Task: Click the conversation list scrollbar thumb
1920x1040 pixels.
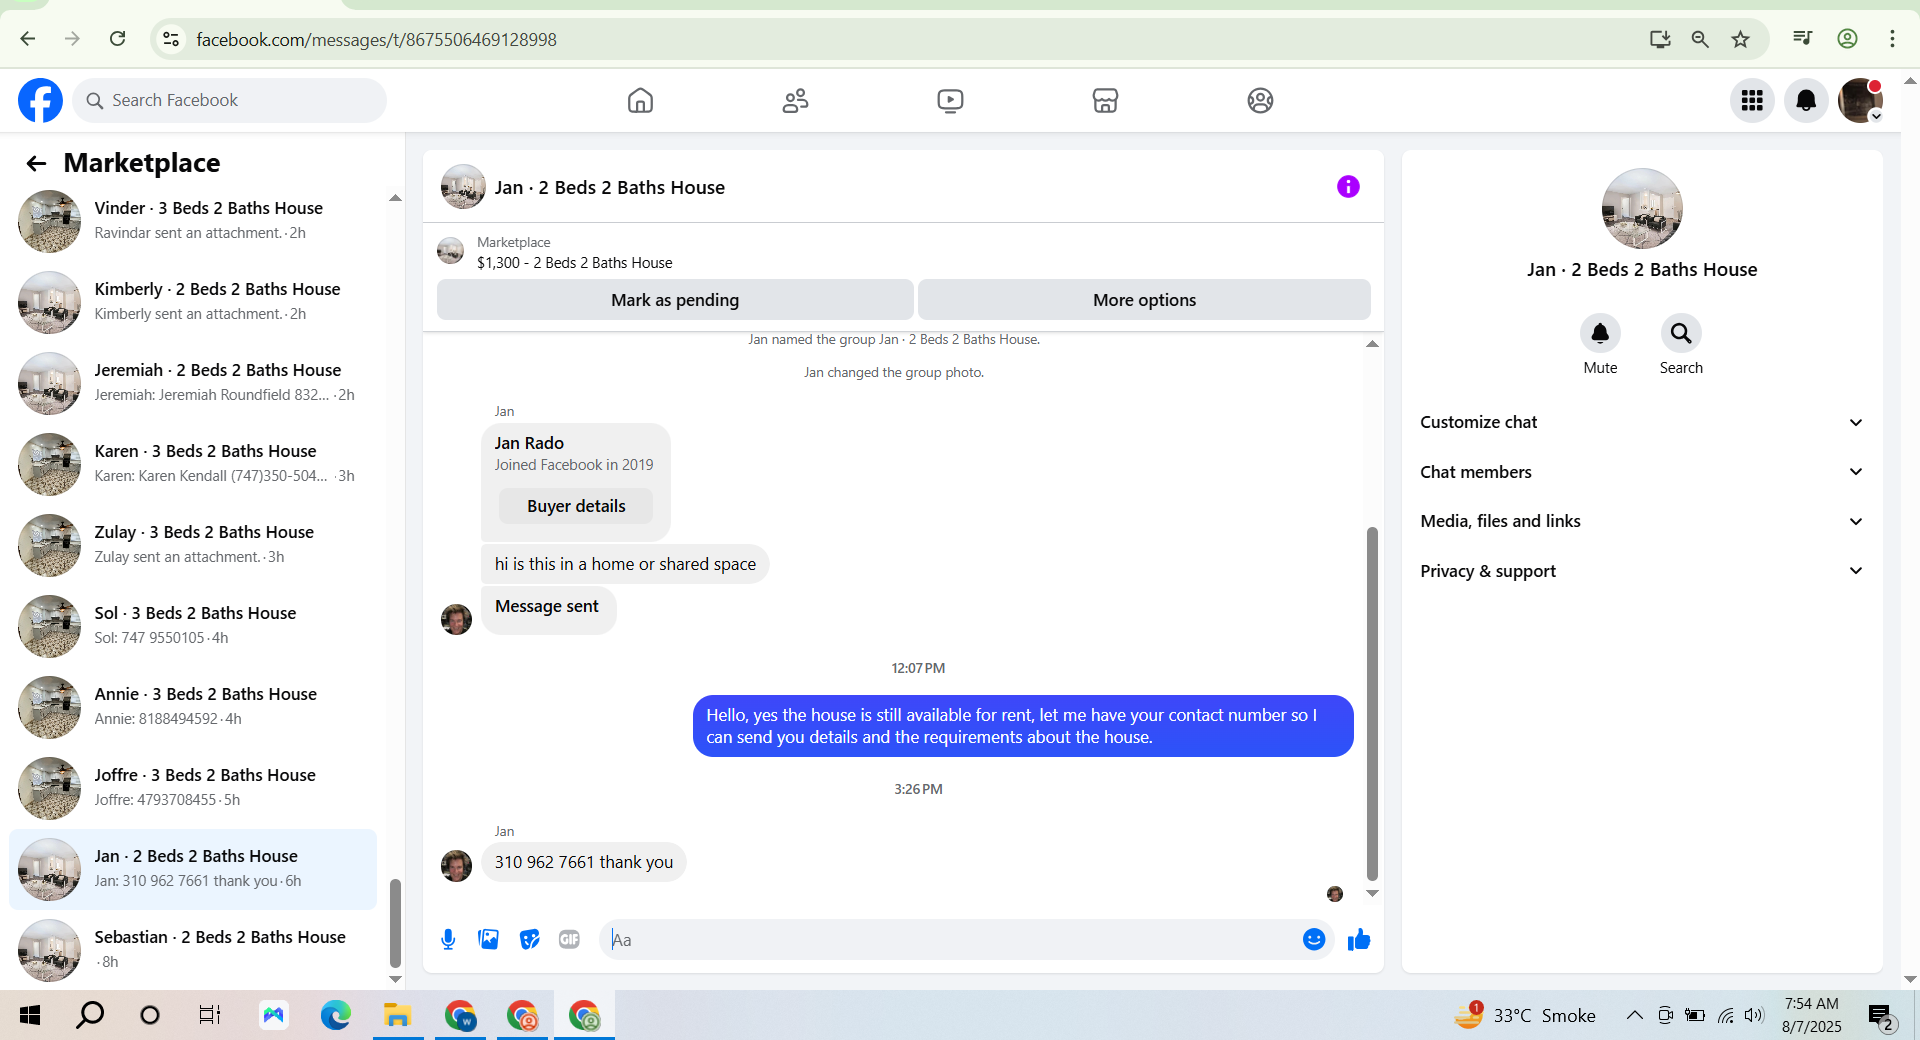Action: (395, 922)
